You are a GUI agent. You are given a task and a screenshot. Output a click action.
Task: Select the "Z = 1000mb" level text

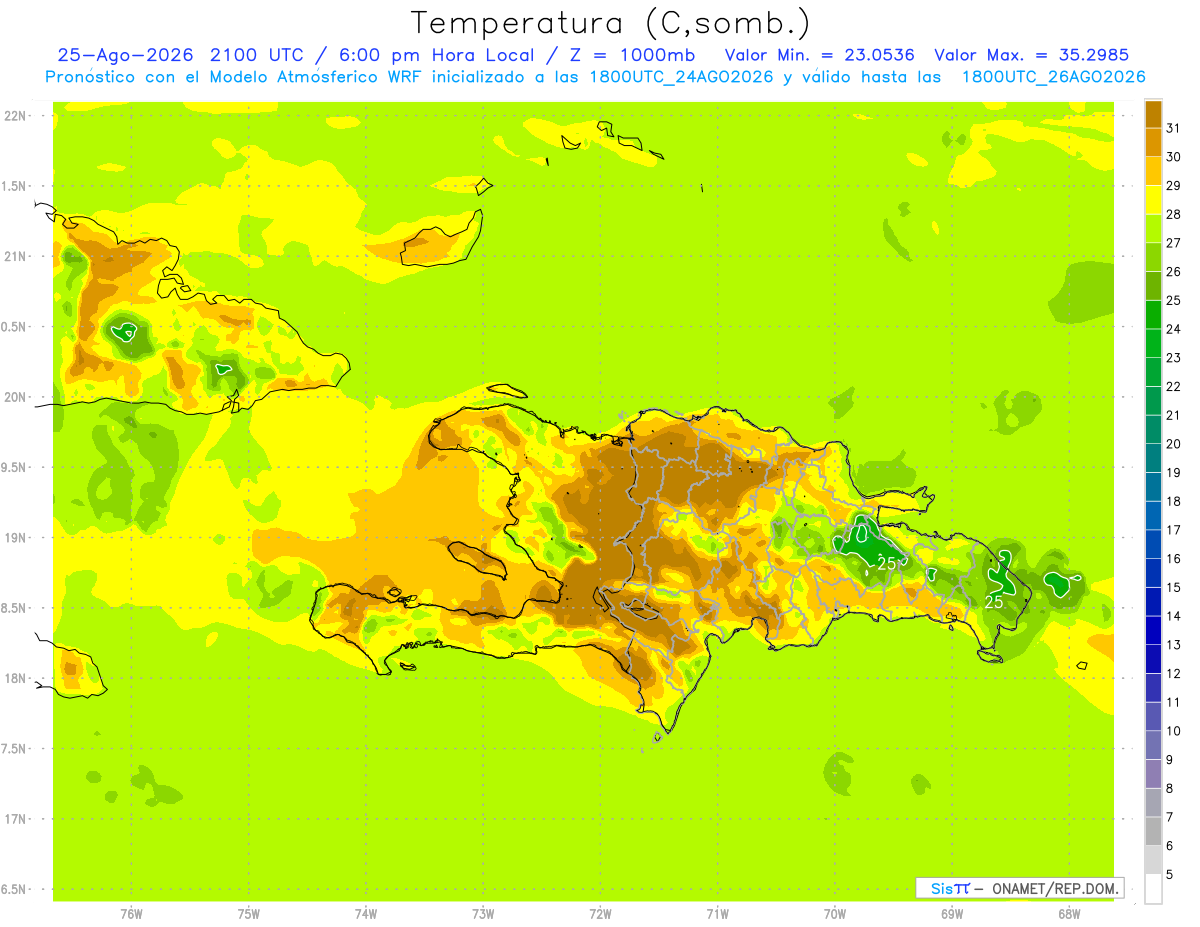point(634,55)
